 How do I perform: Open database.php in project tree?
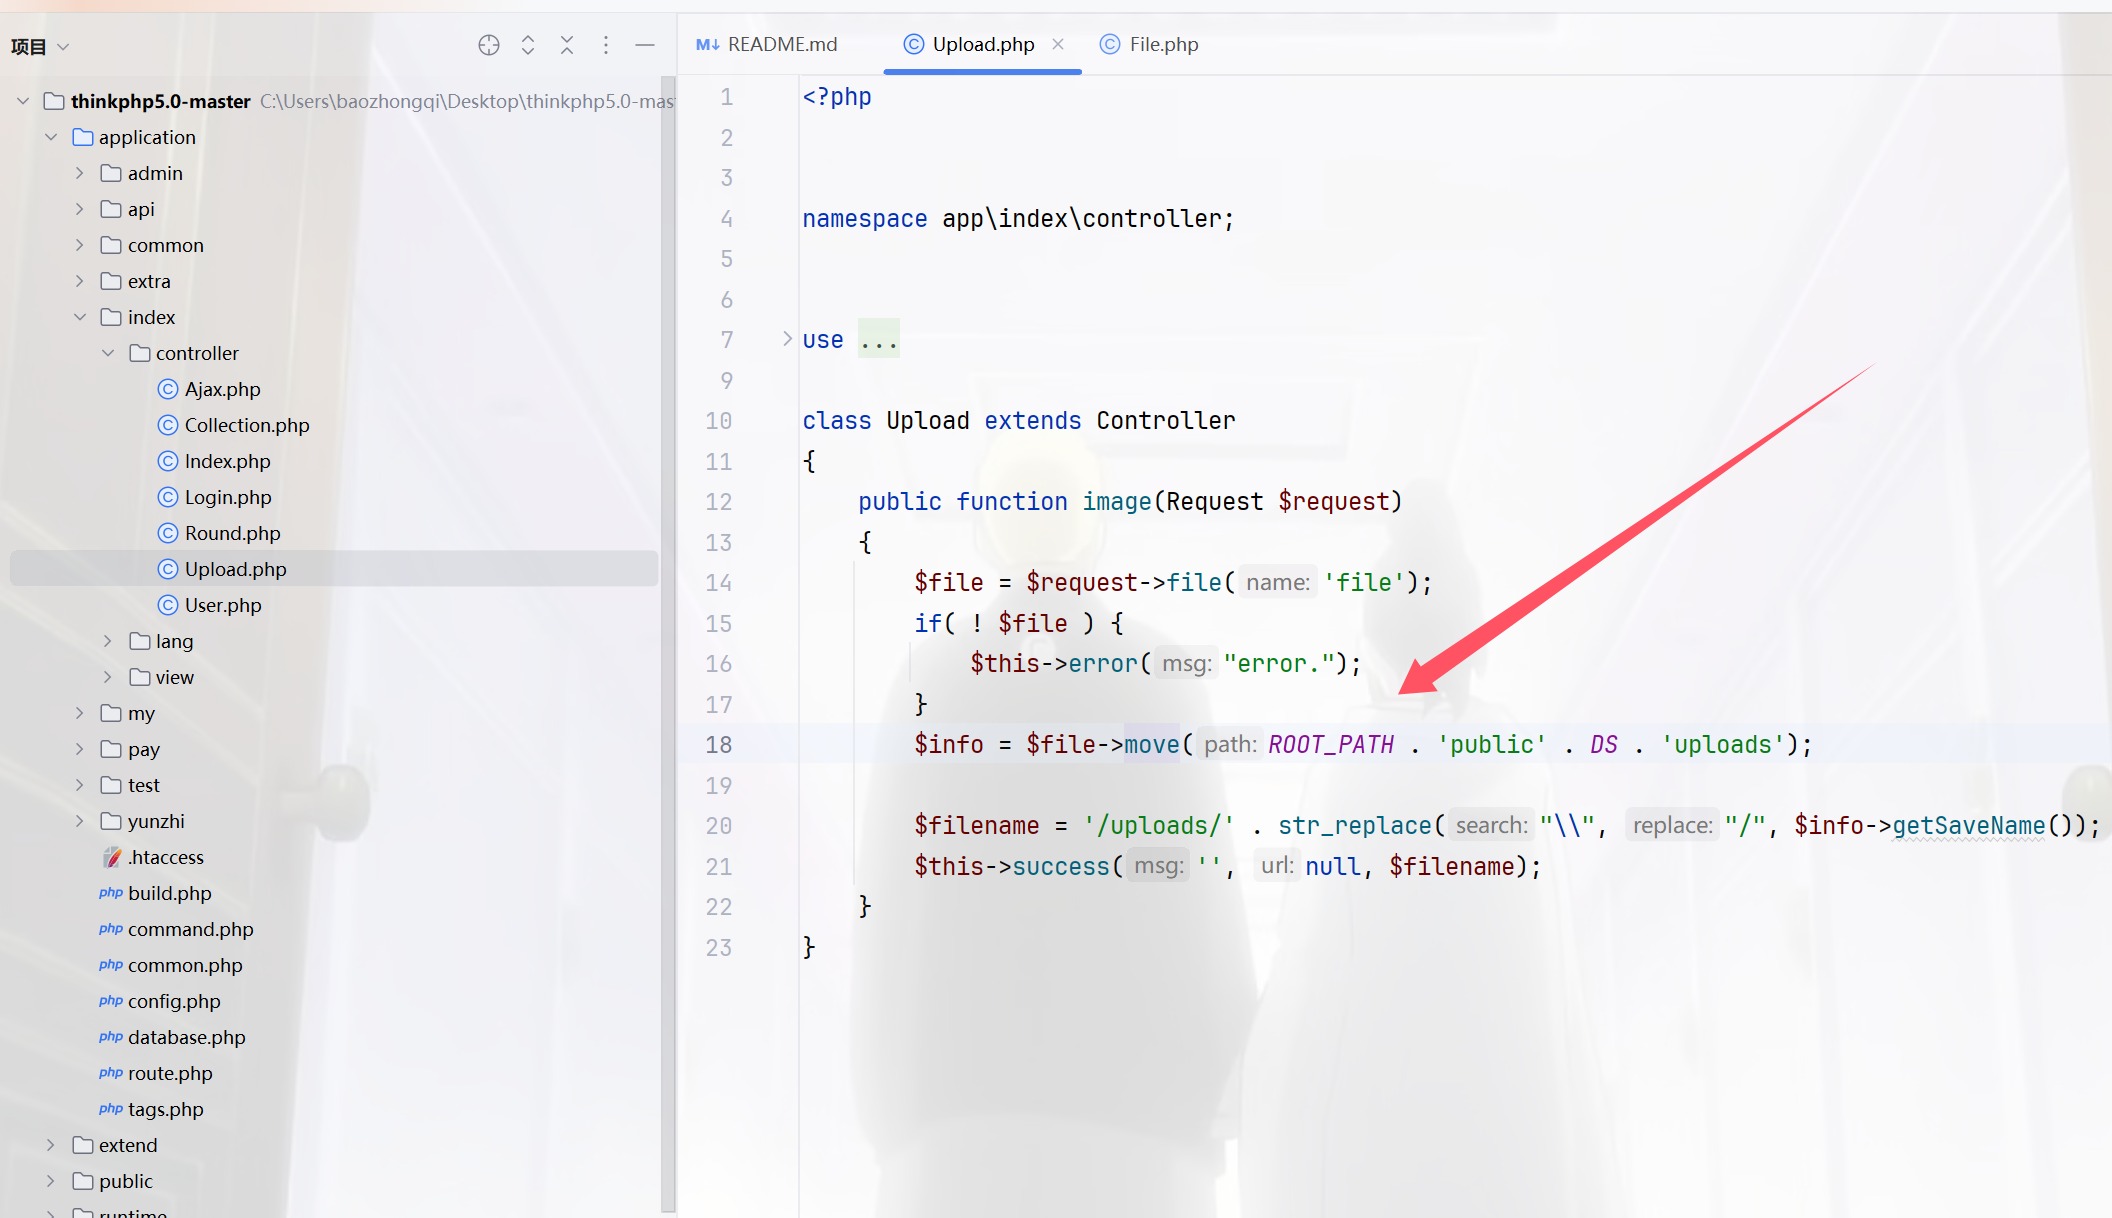(186, 1037)
